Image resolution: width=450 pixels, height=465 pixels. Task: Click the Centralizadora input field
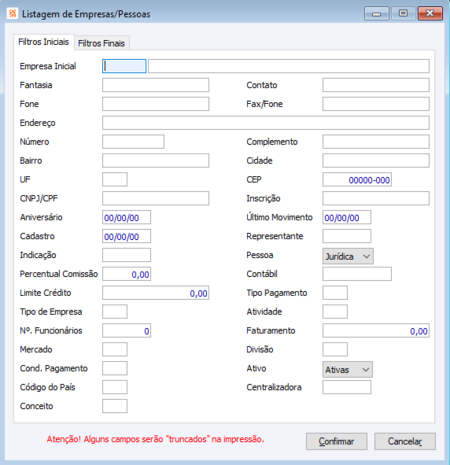pos(347,387)
